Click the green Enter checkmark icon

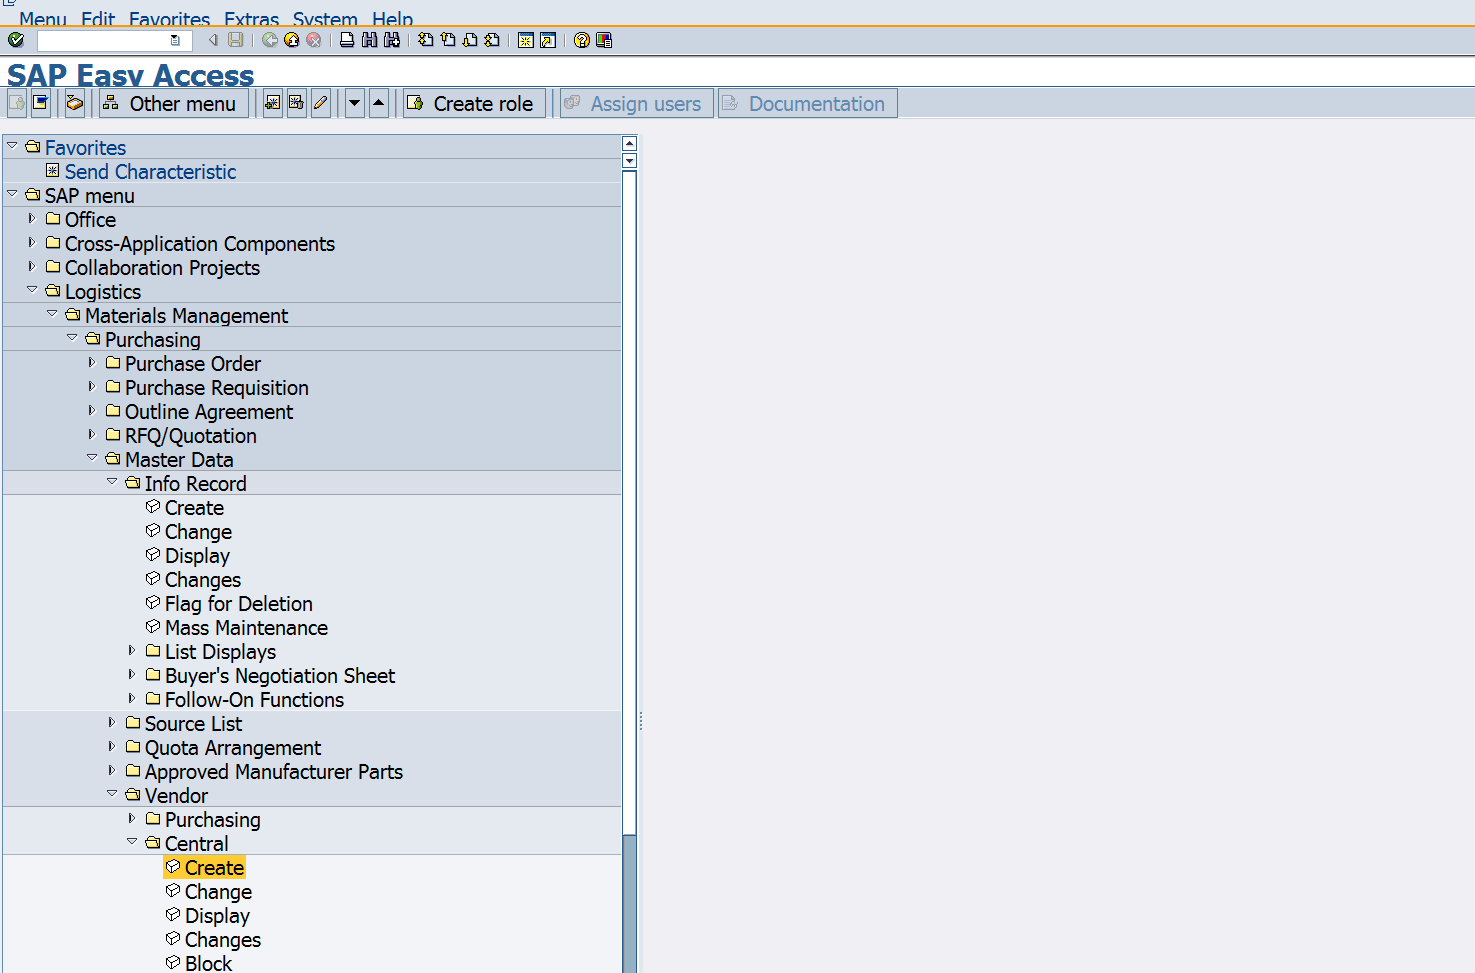(16, 40)
